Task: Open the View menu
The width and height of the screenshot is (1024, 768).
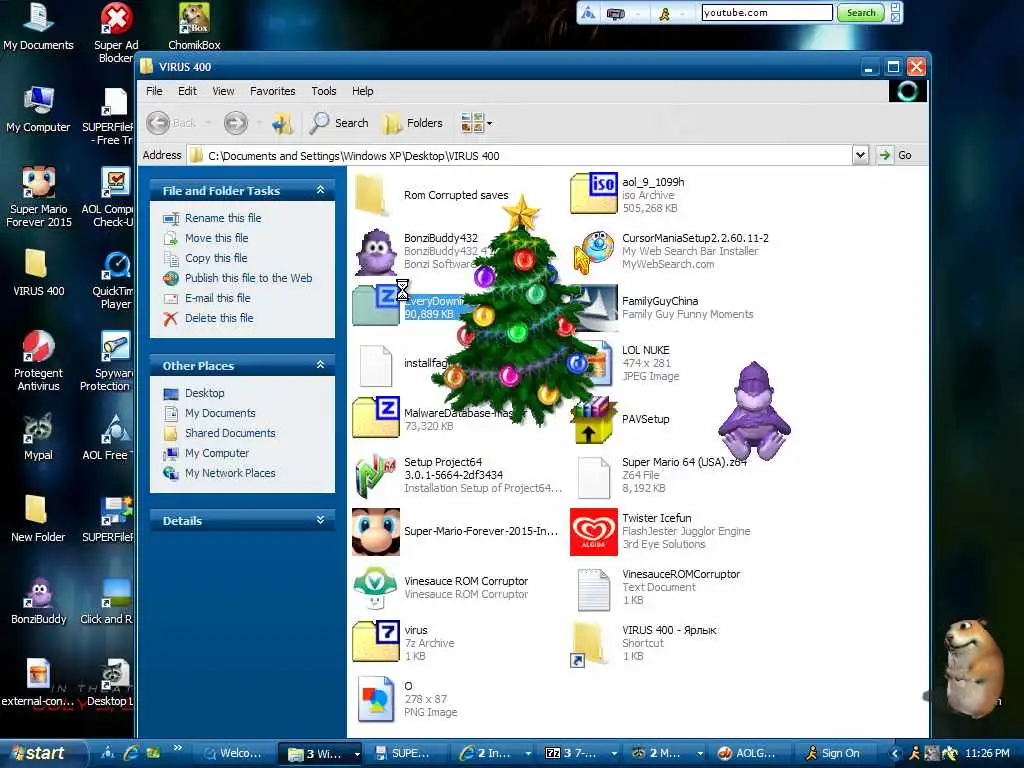Action: click(x=223, y=91)
